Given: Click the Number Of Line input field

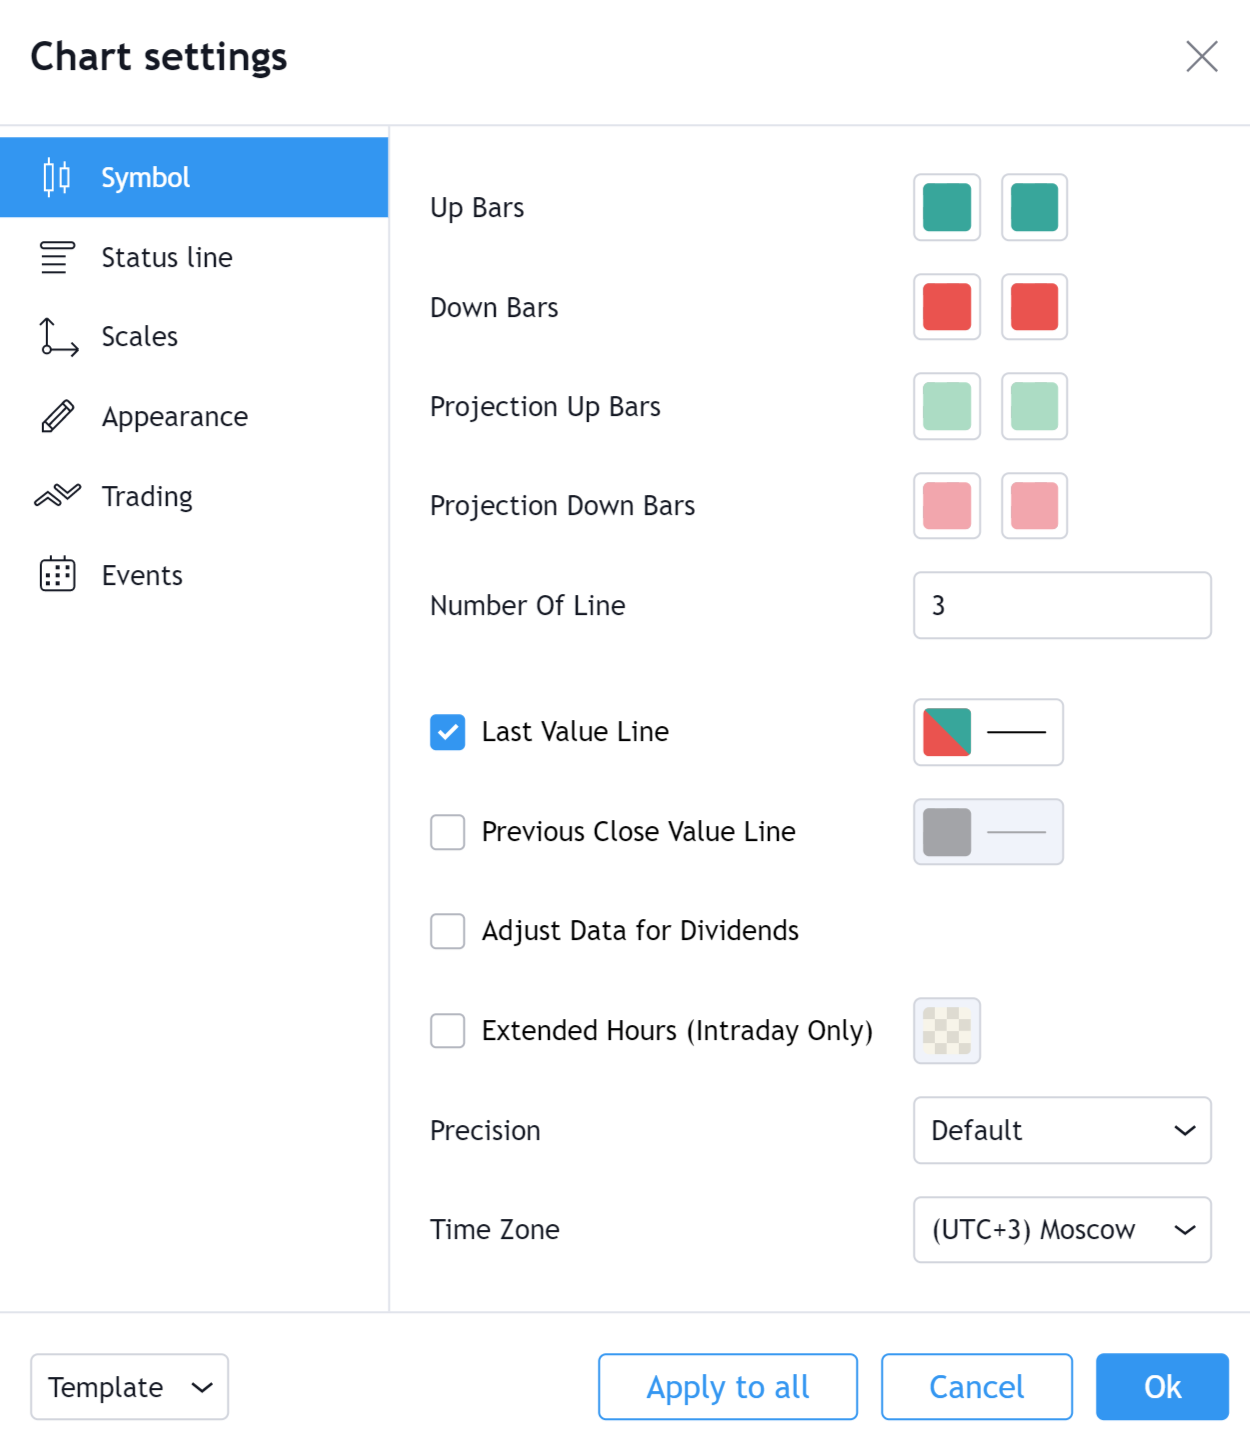Looking at the screenshot, I should click(1061, 605).
